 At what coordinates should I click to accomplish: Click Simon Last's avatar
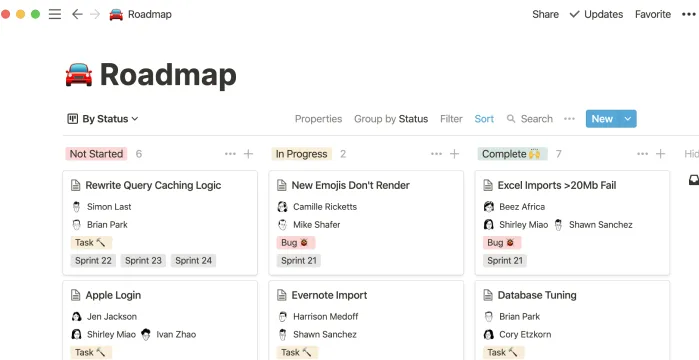[x=76, y=207]
